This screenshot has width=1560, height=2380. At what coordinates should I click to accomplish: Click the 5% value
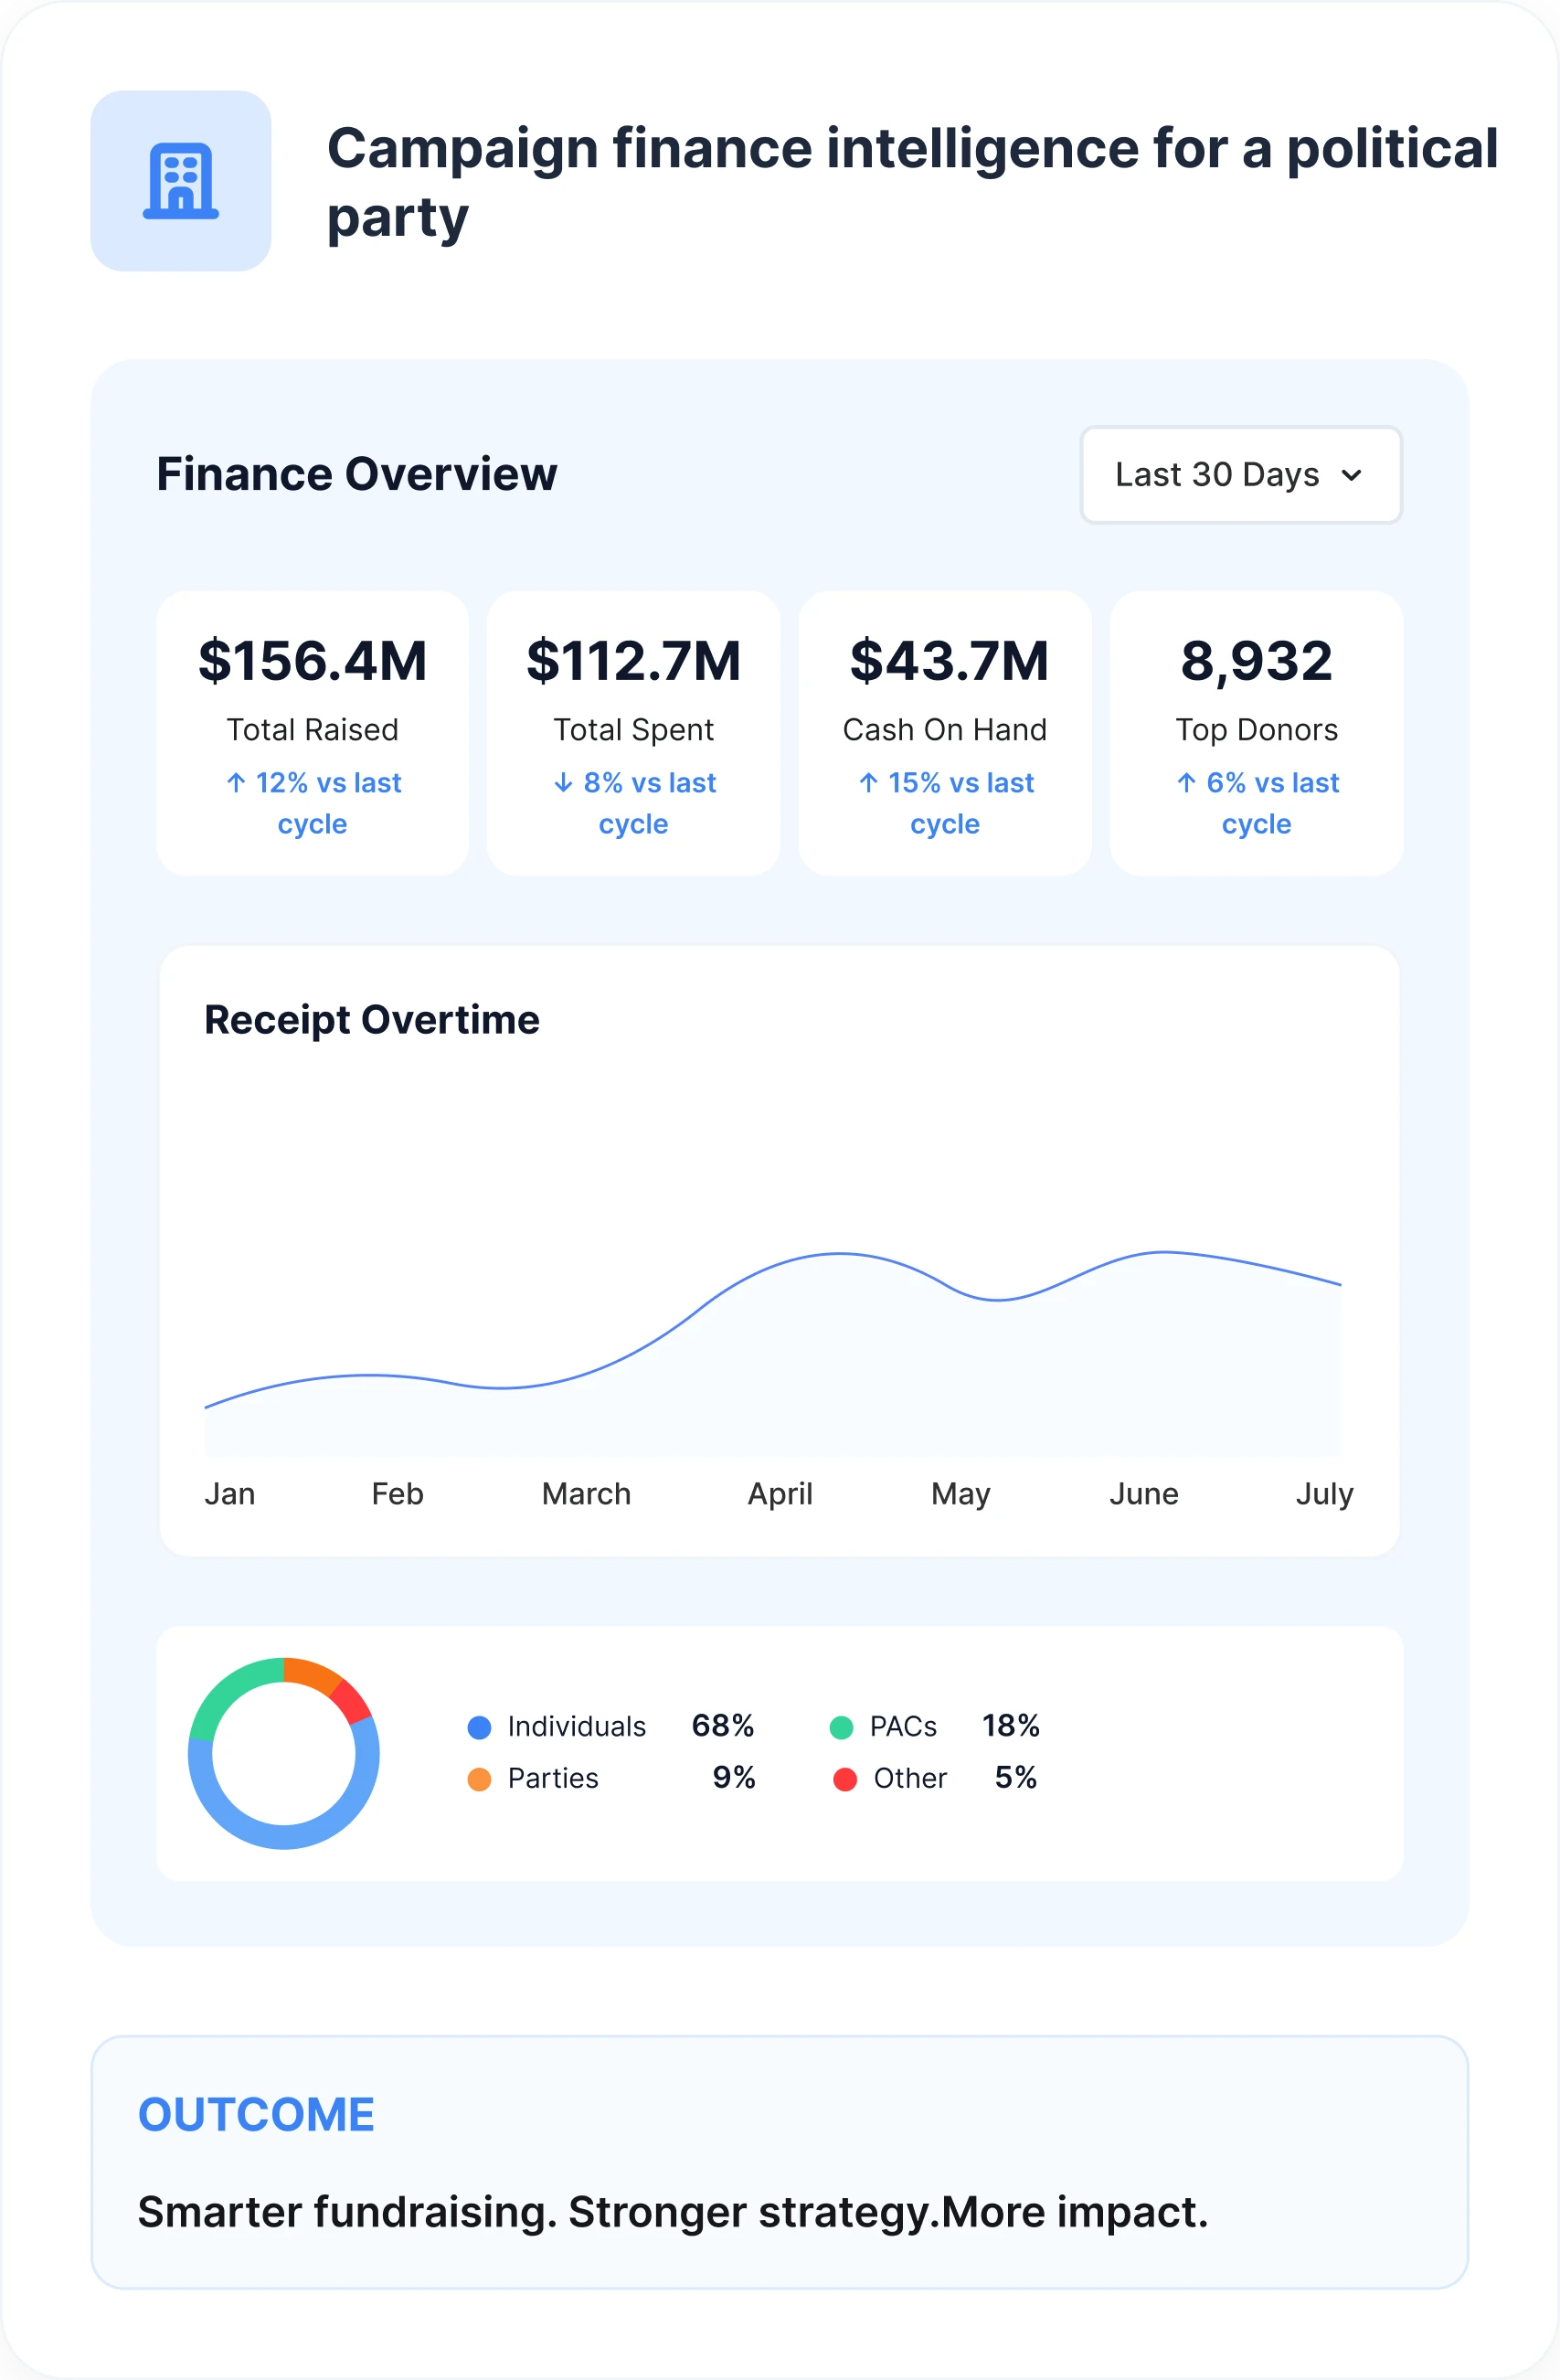point(1016,1778)
